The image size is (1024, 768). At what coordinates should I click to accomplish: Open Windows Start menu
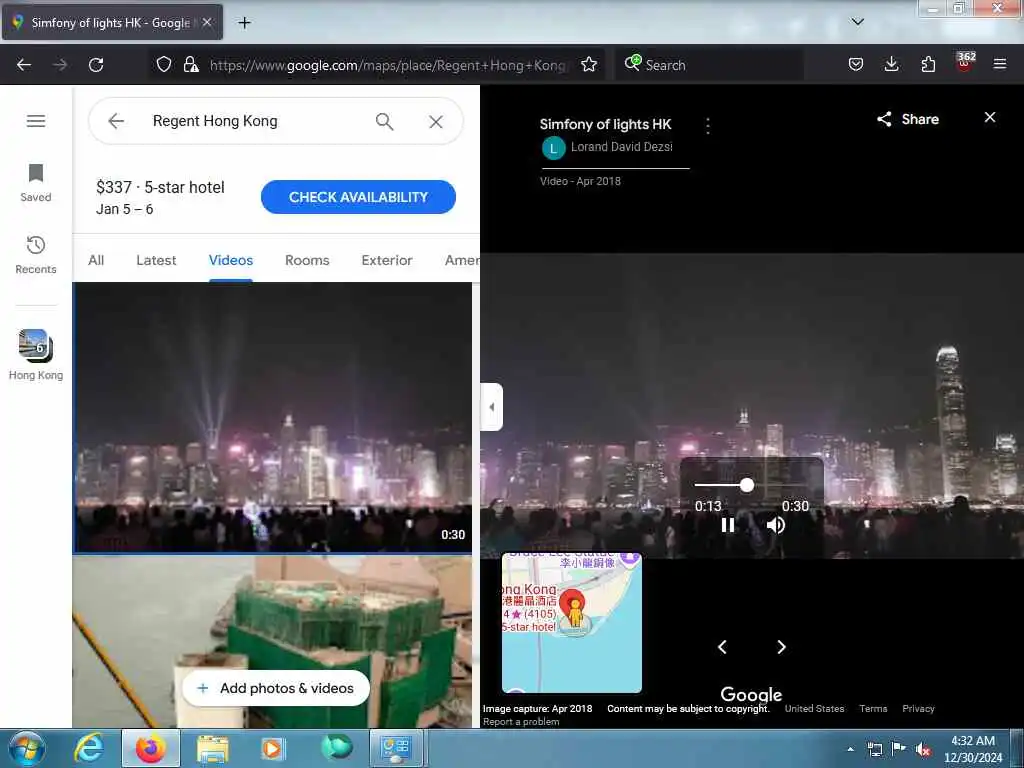click(x=26, y=748)
